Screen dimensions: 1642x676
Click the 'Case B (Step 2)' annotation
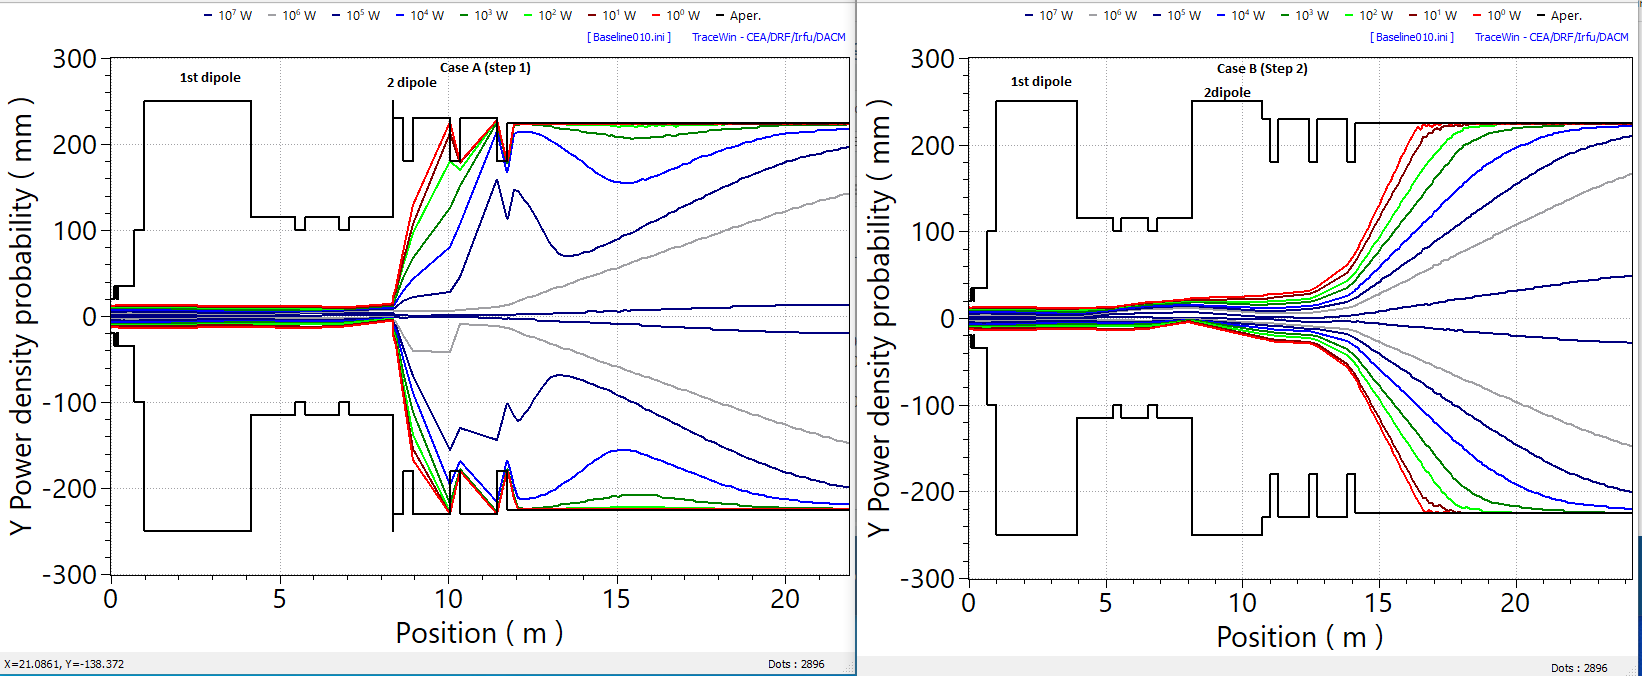(x=1262, y=69)
